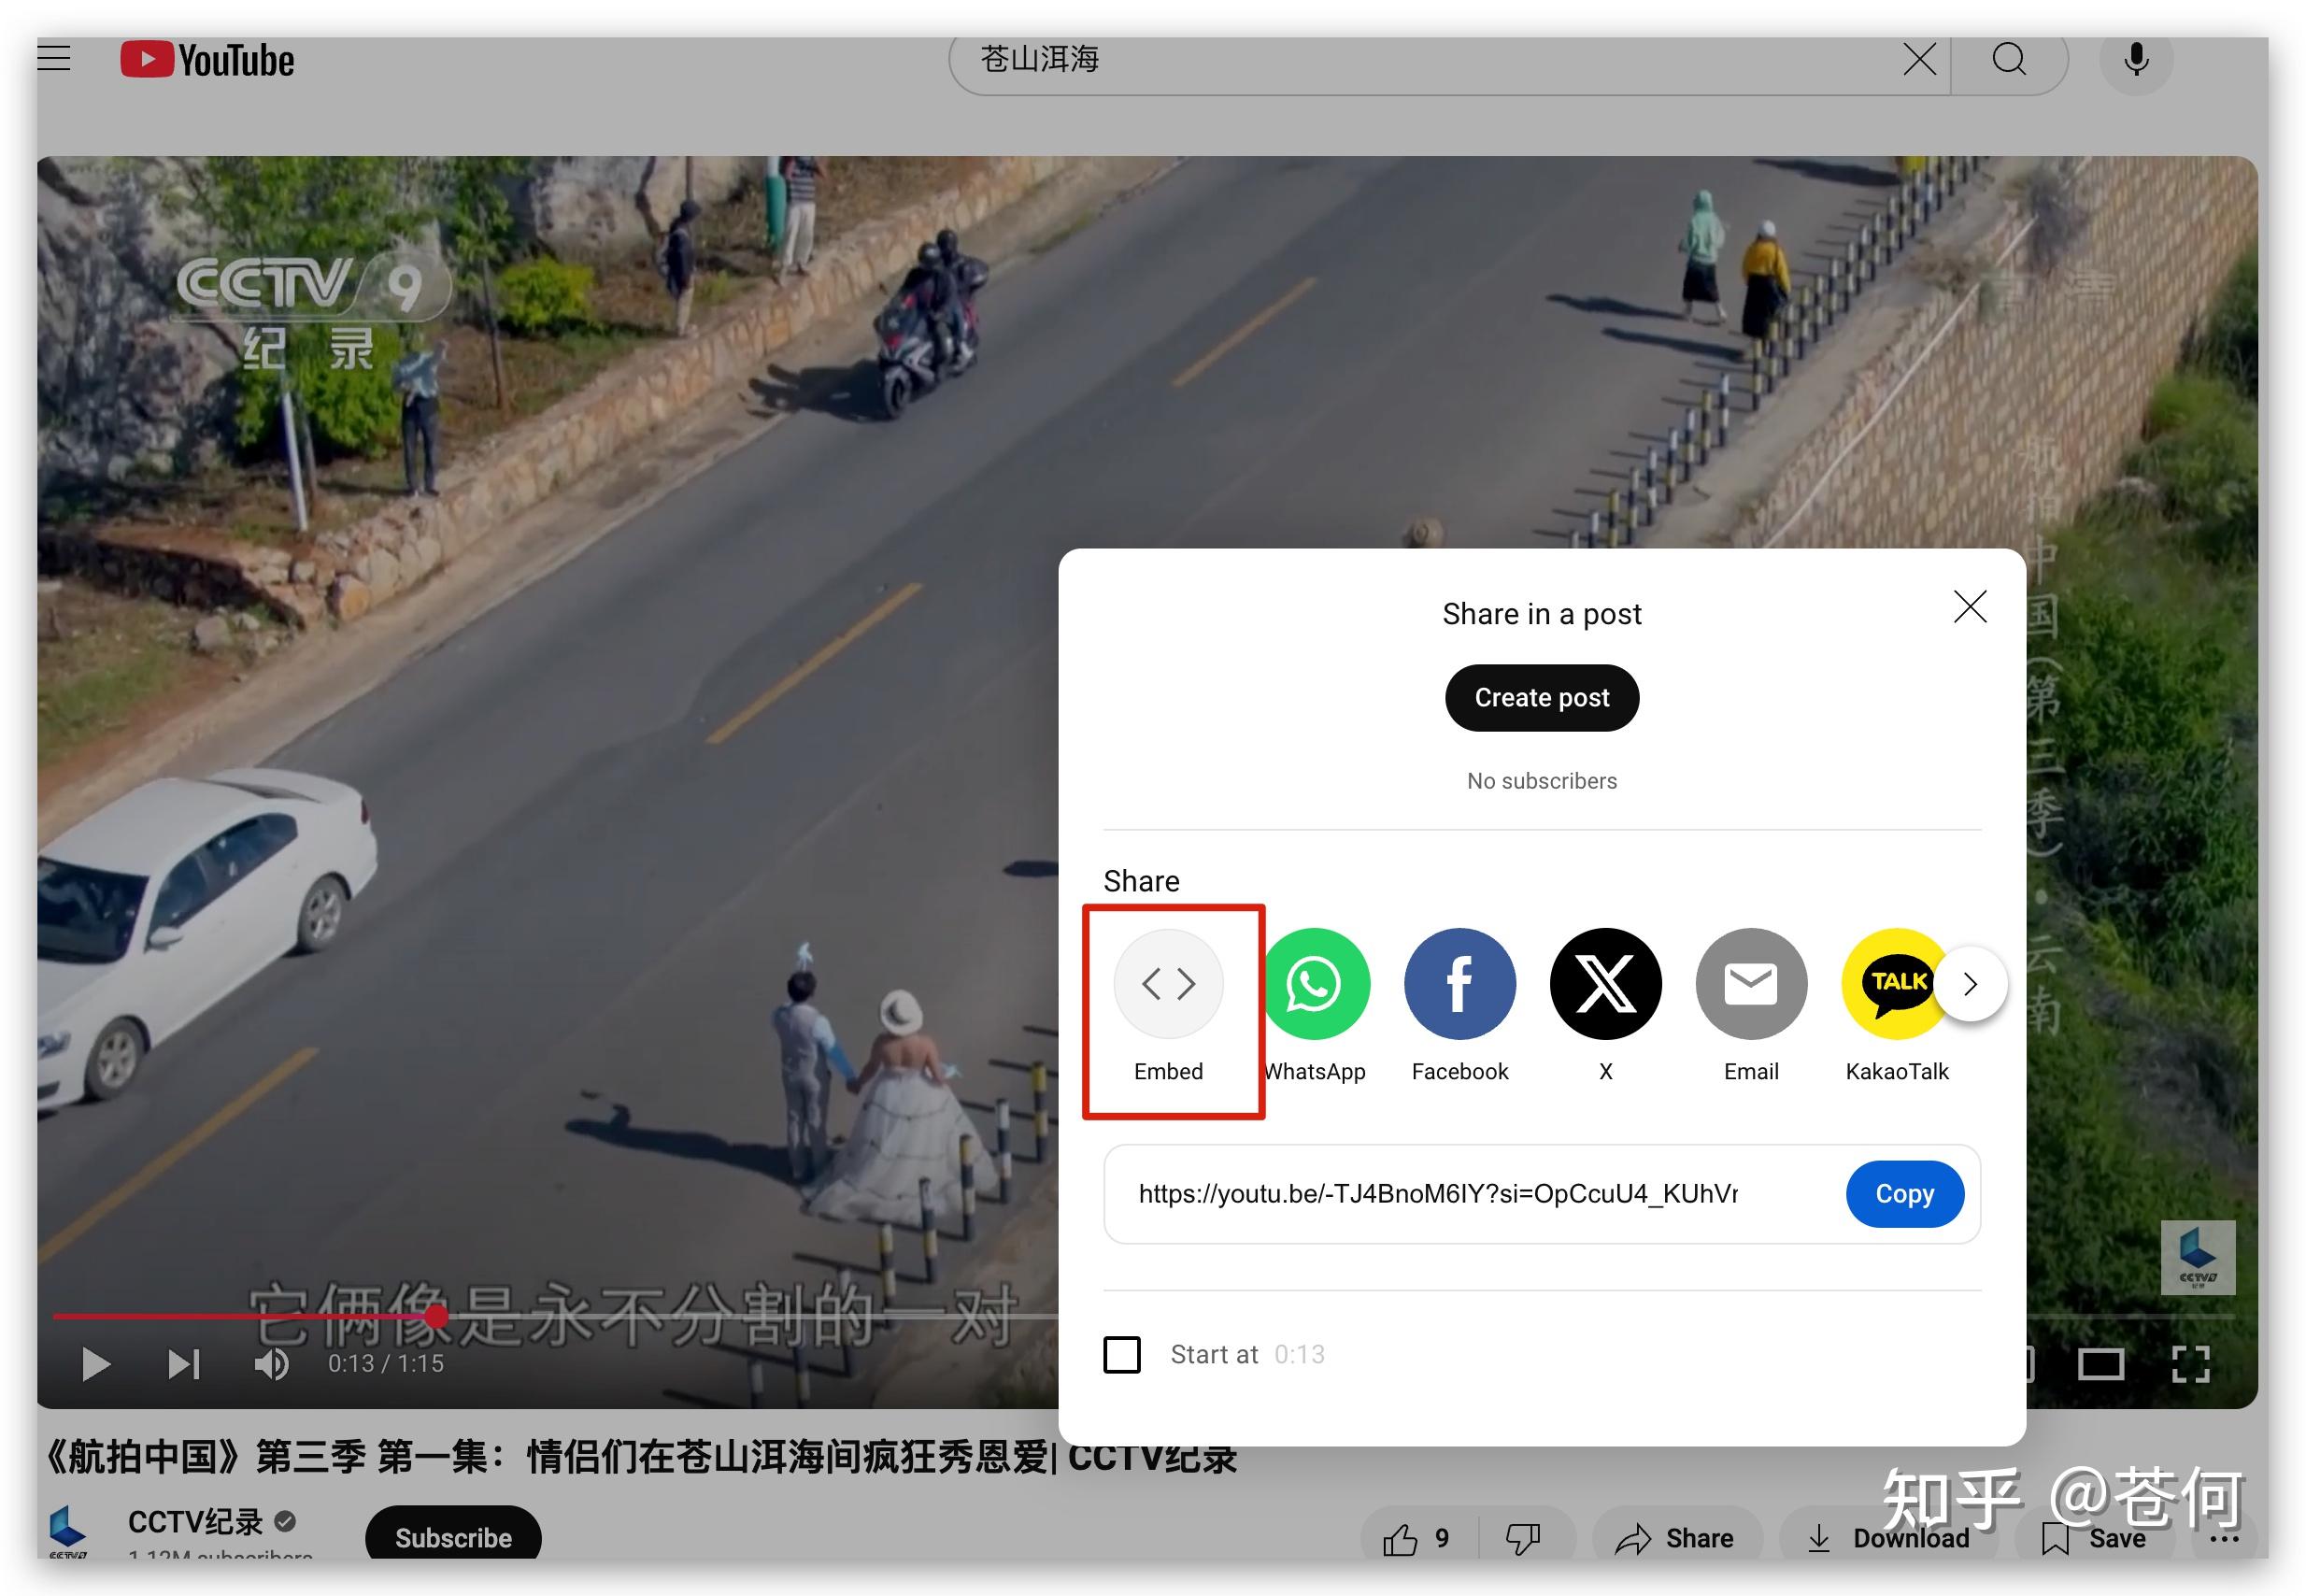Image resolution: width=2306 pixels, height=1596 pixels.
Task: Close the share dialog
Action: (x=1969, y=606)
